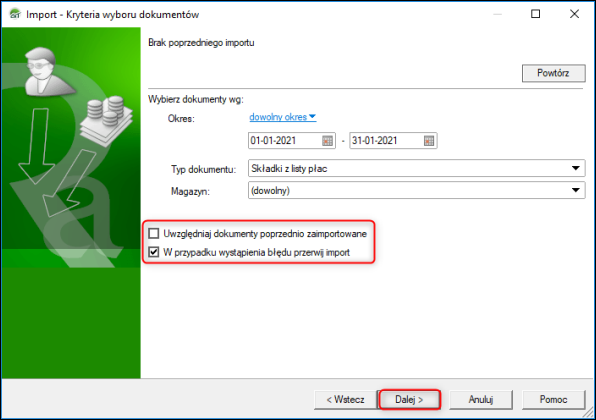The width and height of the screenshot is (596, 420).
Task: Proceed with the Dalej button
Action: [x=409, y=399]
